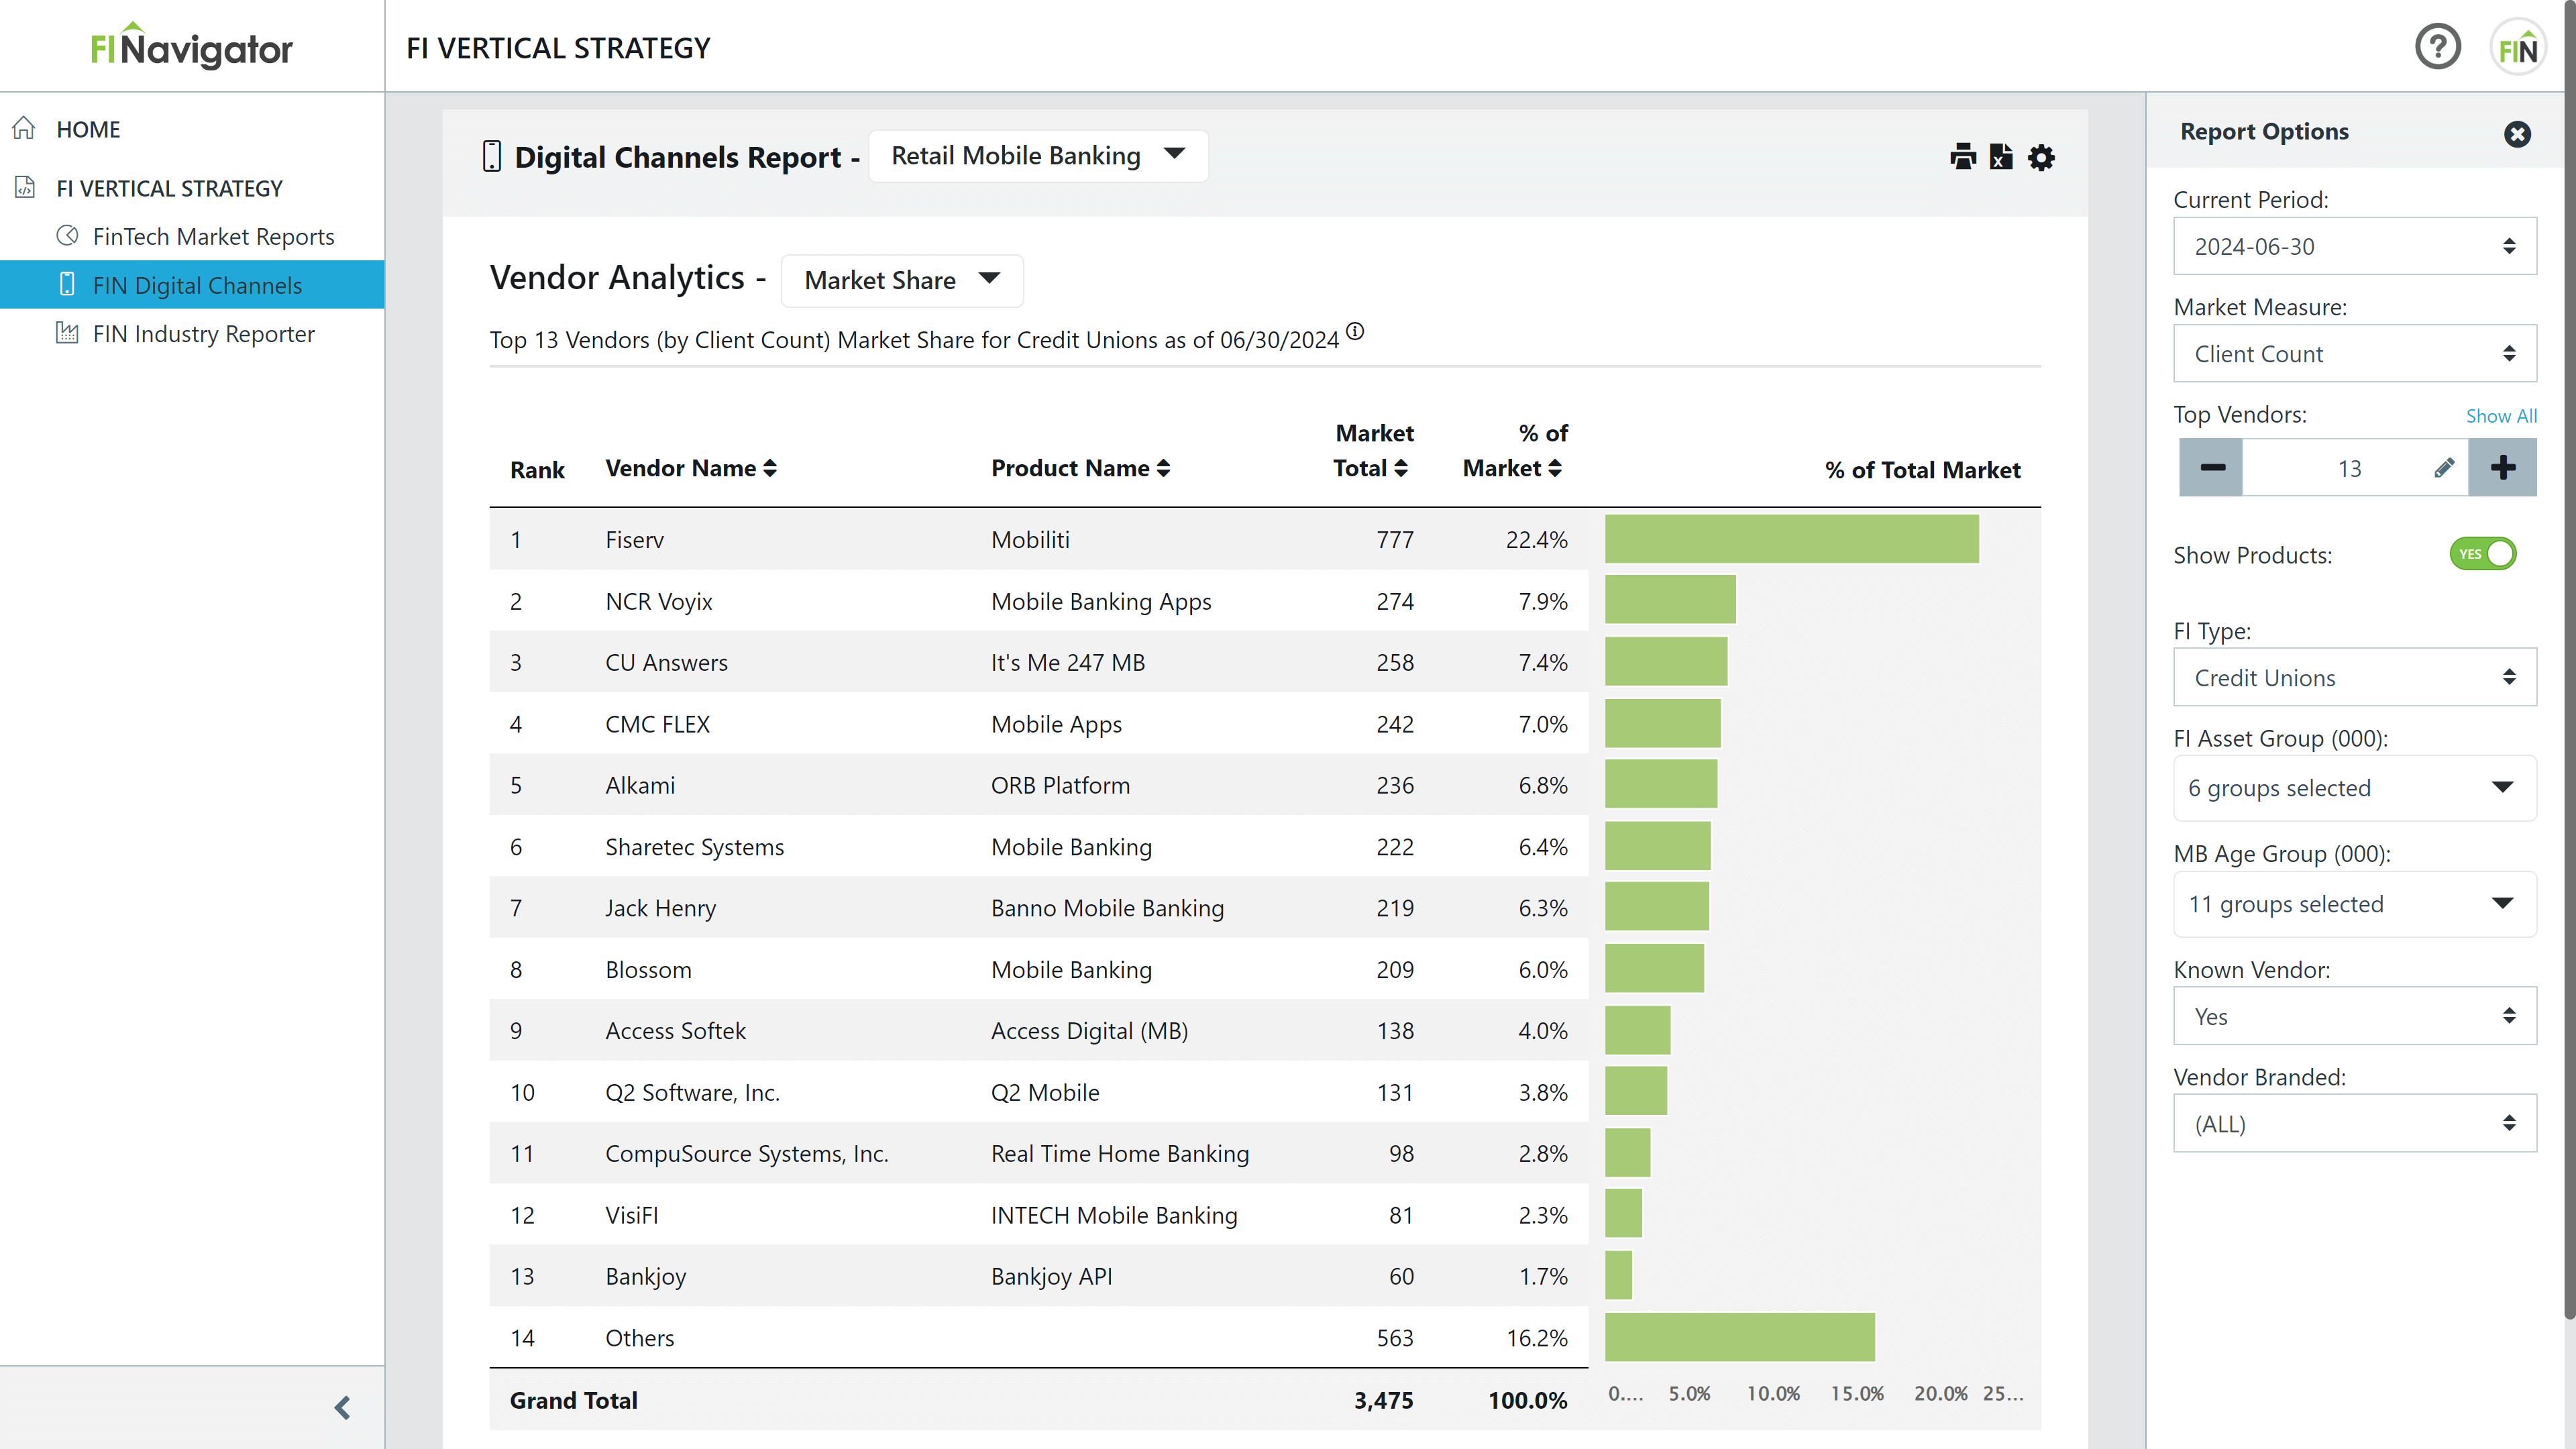Open the Market Measure Client Count dropdown
2576x1449 pixels.
coord(2354,353)
